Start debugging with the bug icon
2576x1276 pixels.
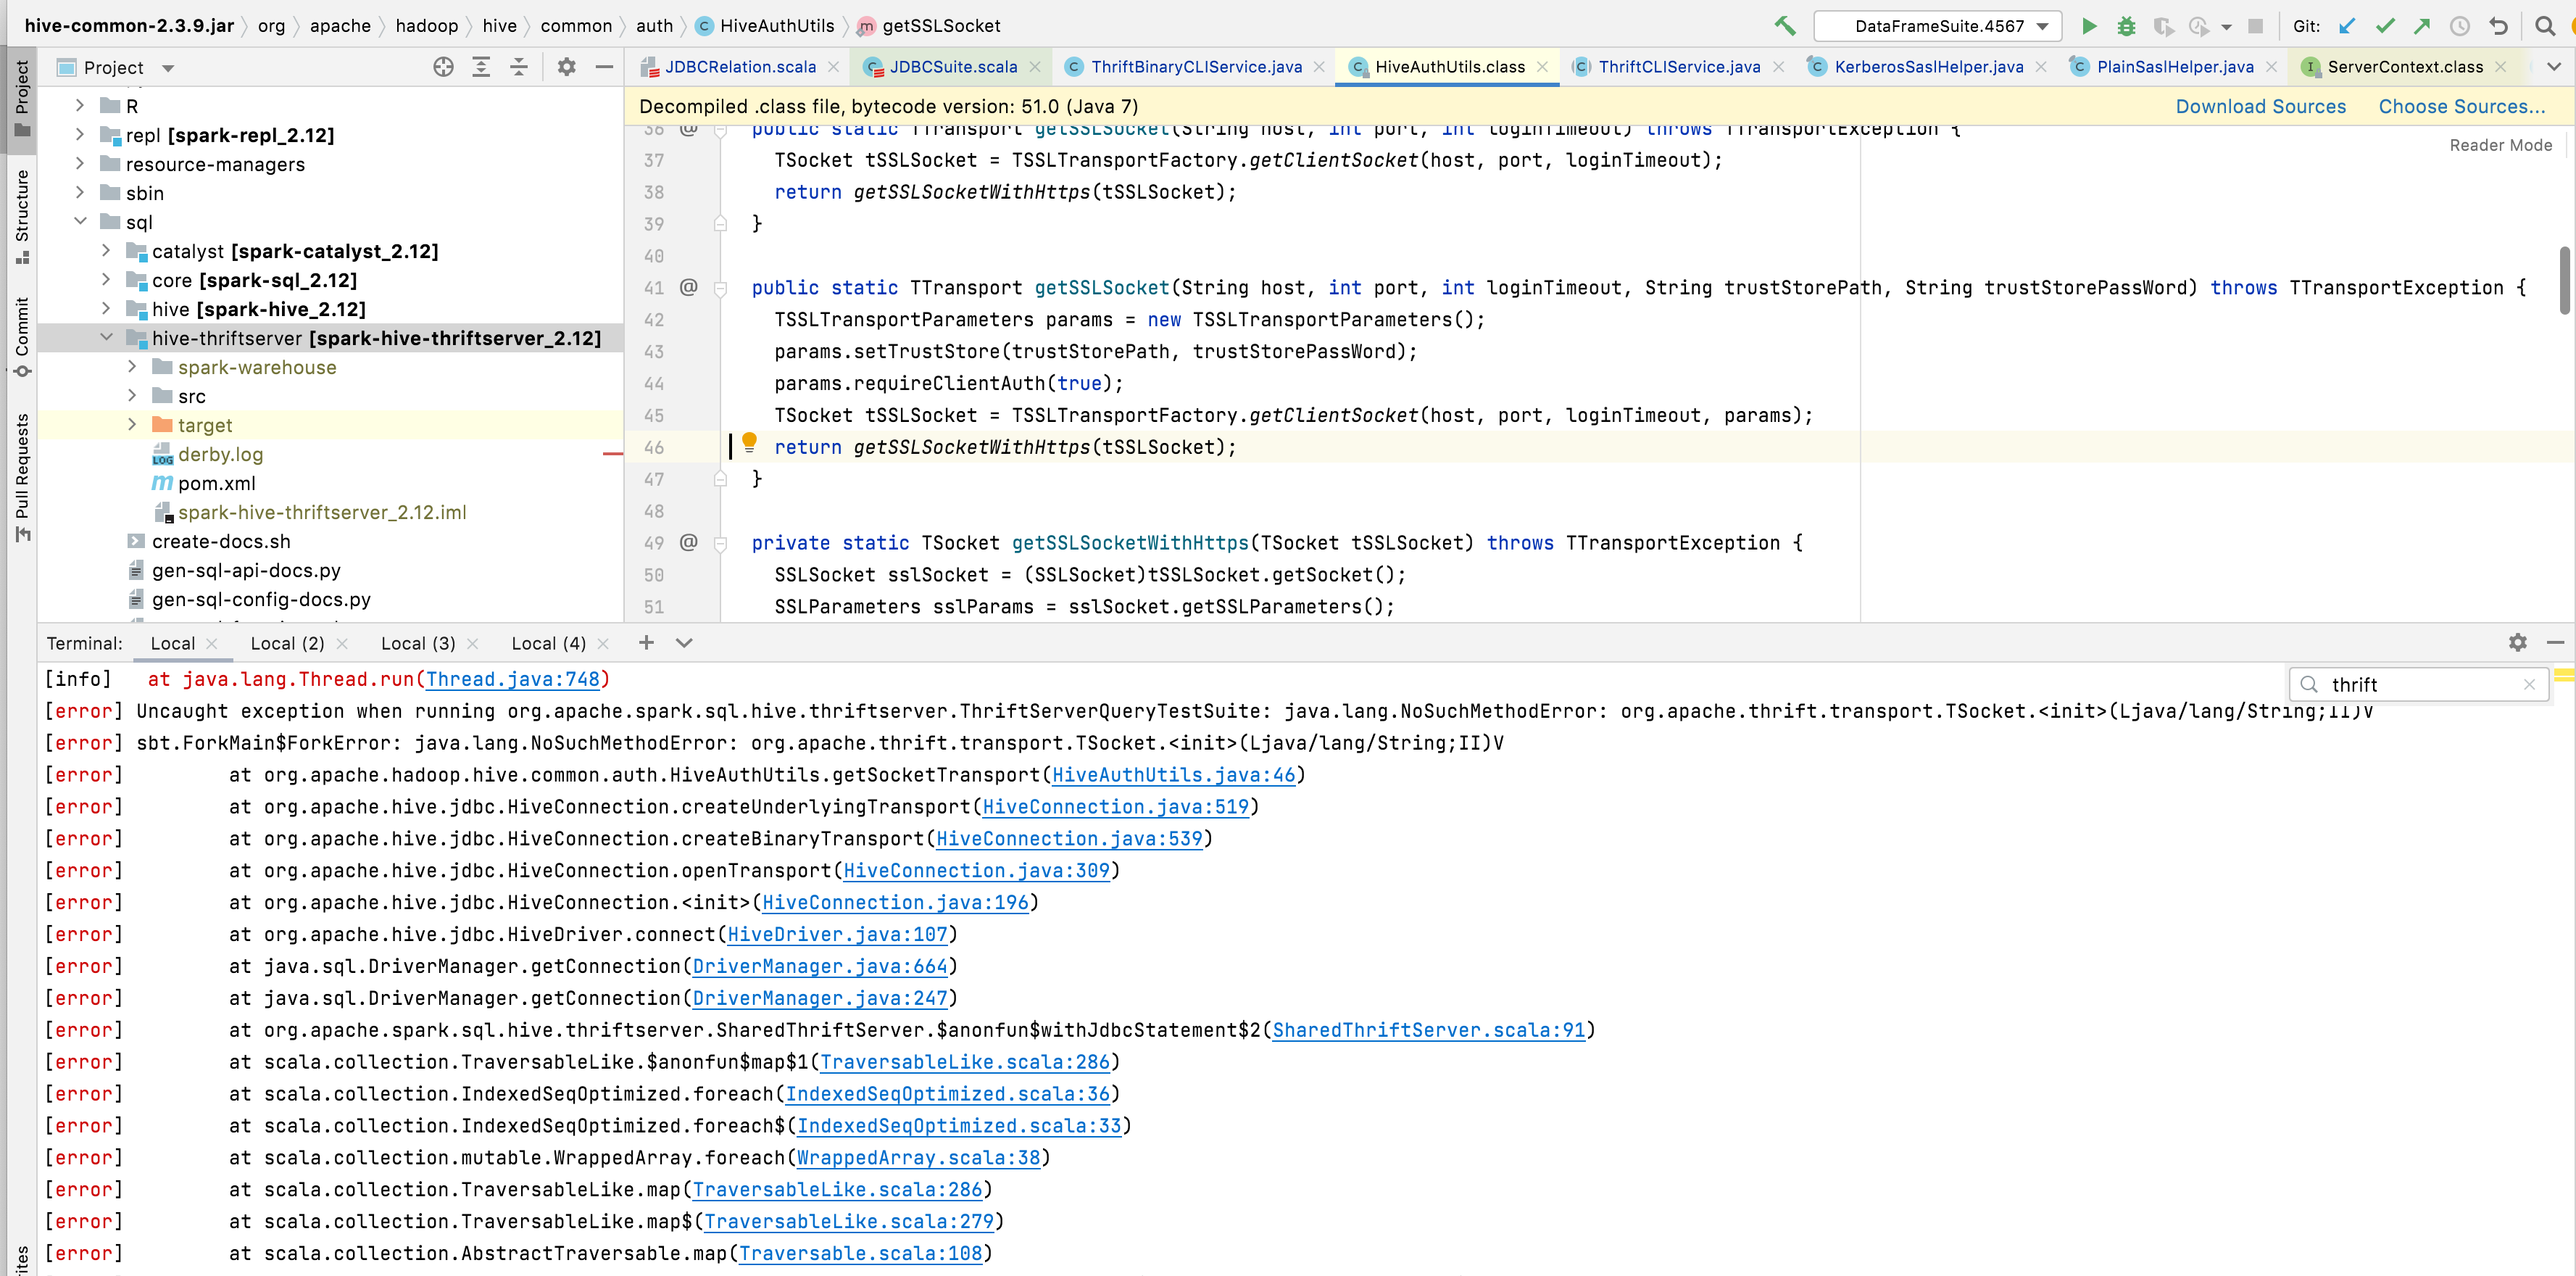2126,26
